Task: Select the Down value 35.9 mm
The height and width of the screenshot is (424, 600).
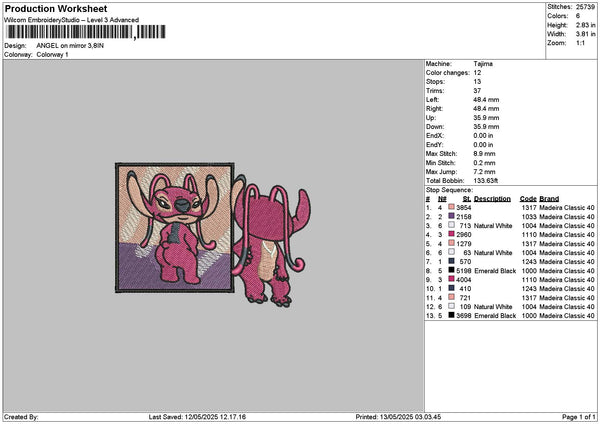Action: (486, 127)
